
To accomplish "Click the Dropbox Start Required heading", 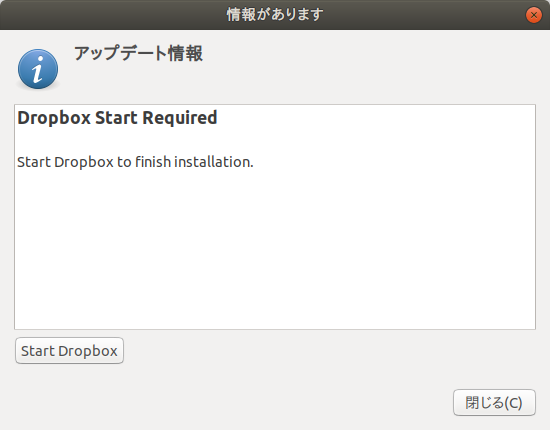I will (x=117, y=117).
